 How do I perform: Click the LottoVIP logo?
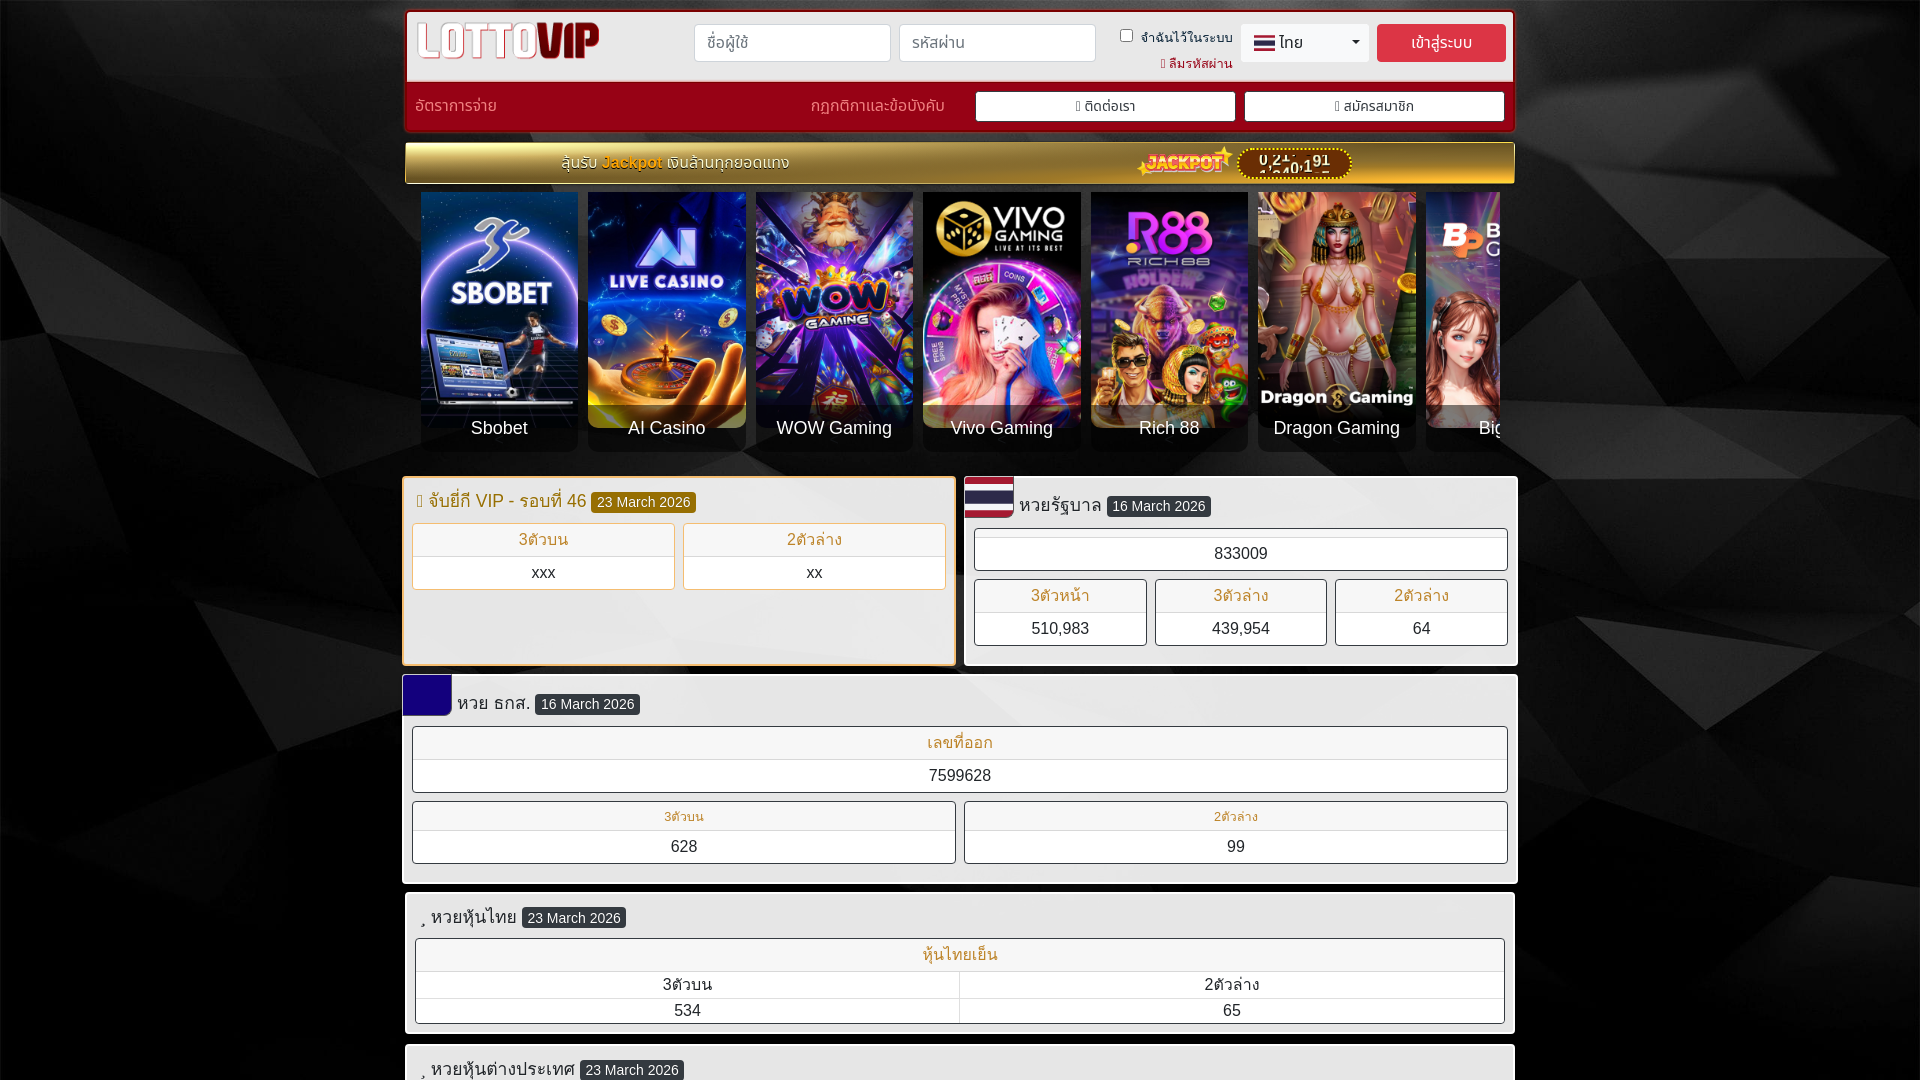coord(508,41)
